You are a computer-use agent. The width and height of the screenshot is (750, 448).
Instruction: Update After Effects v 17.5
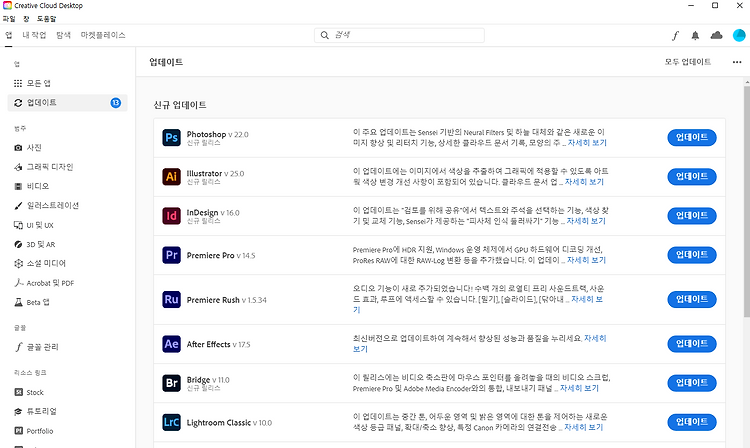(692, 344)
